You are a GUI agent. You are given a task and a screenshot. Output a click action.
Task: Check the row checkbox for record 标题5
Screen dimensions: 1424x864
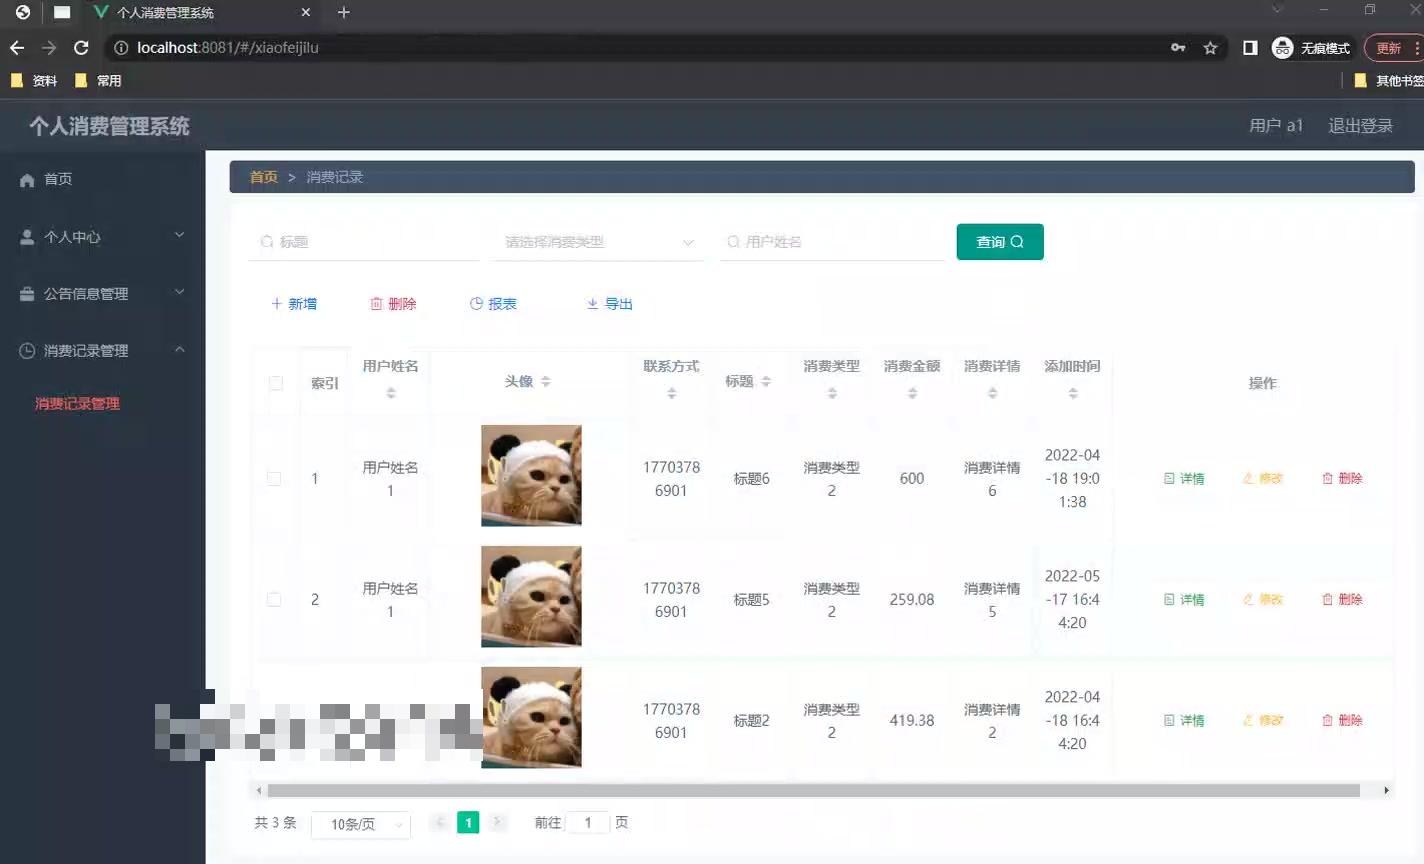coord(274,599)
